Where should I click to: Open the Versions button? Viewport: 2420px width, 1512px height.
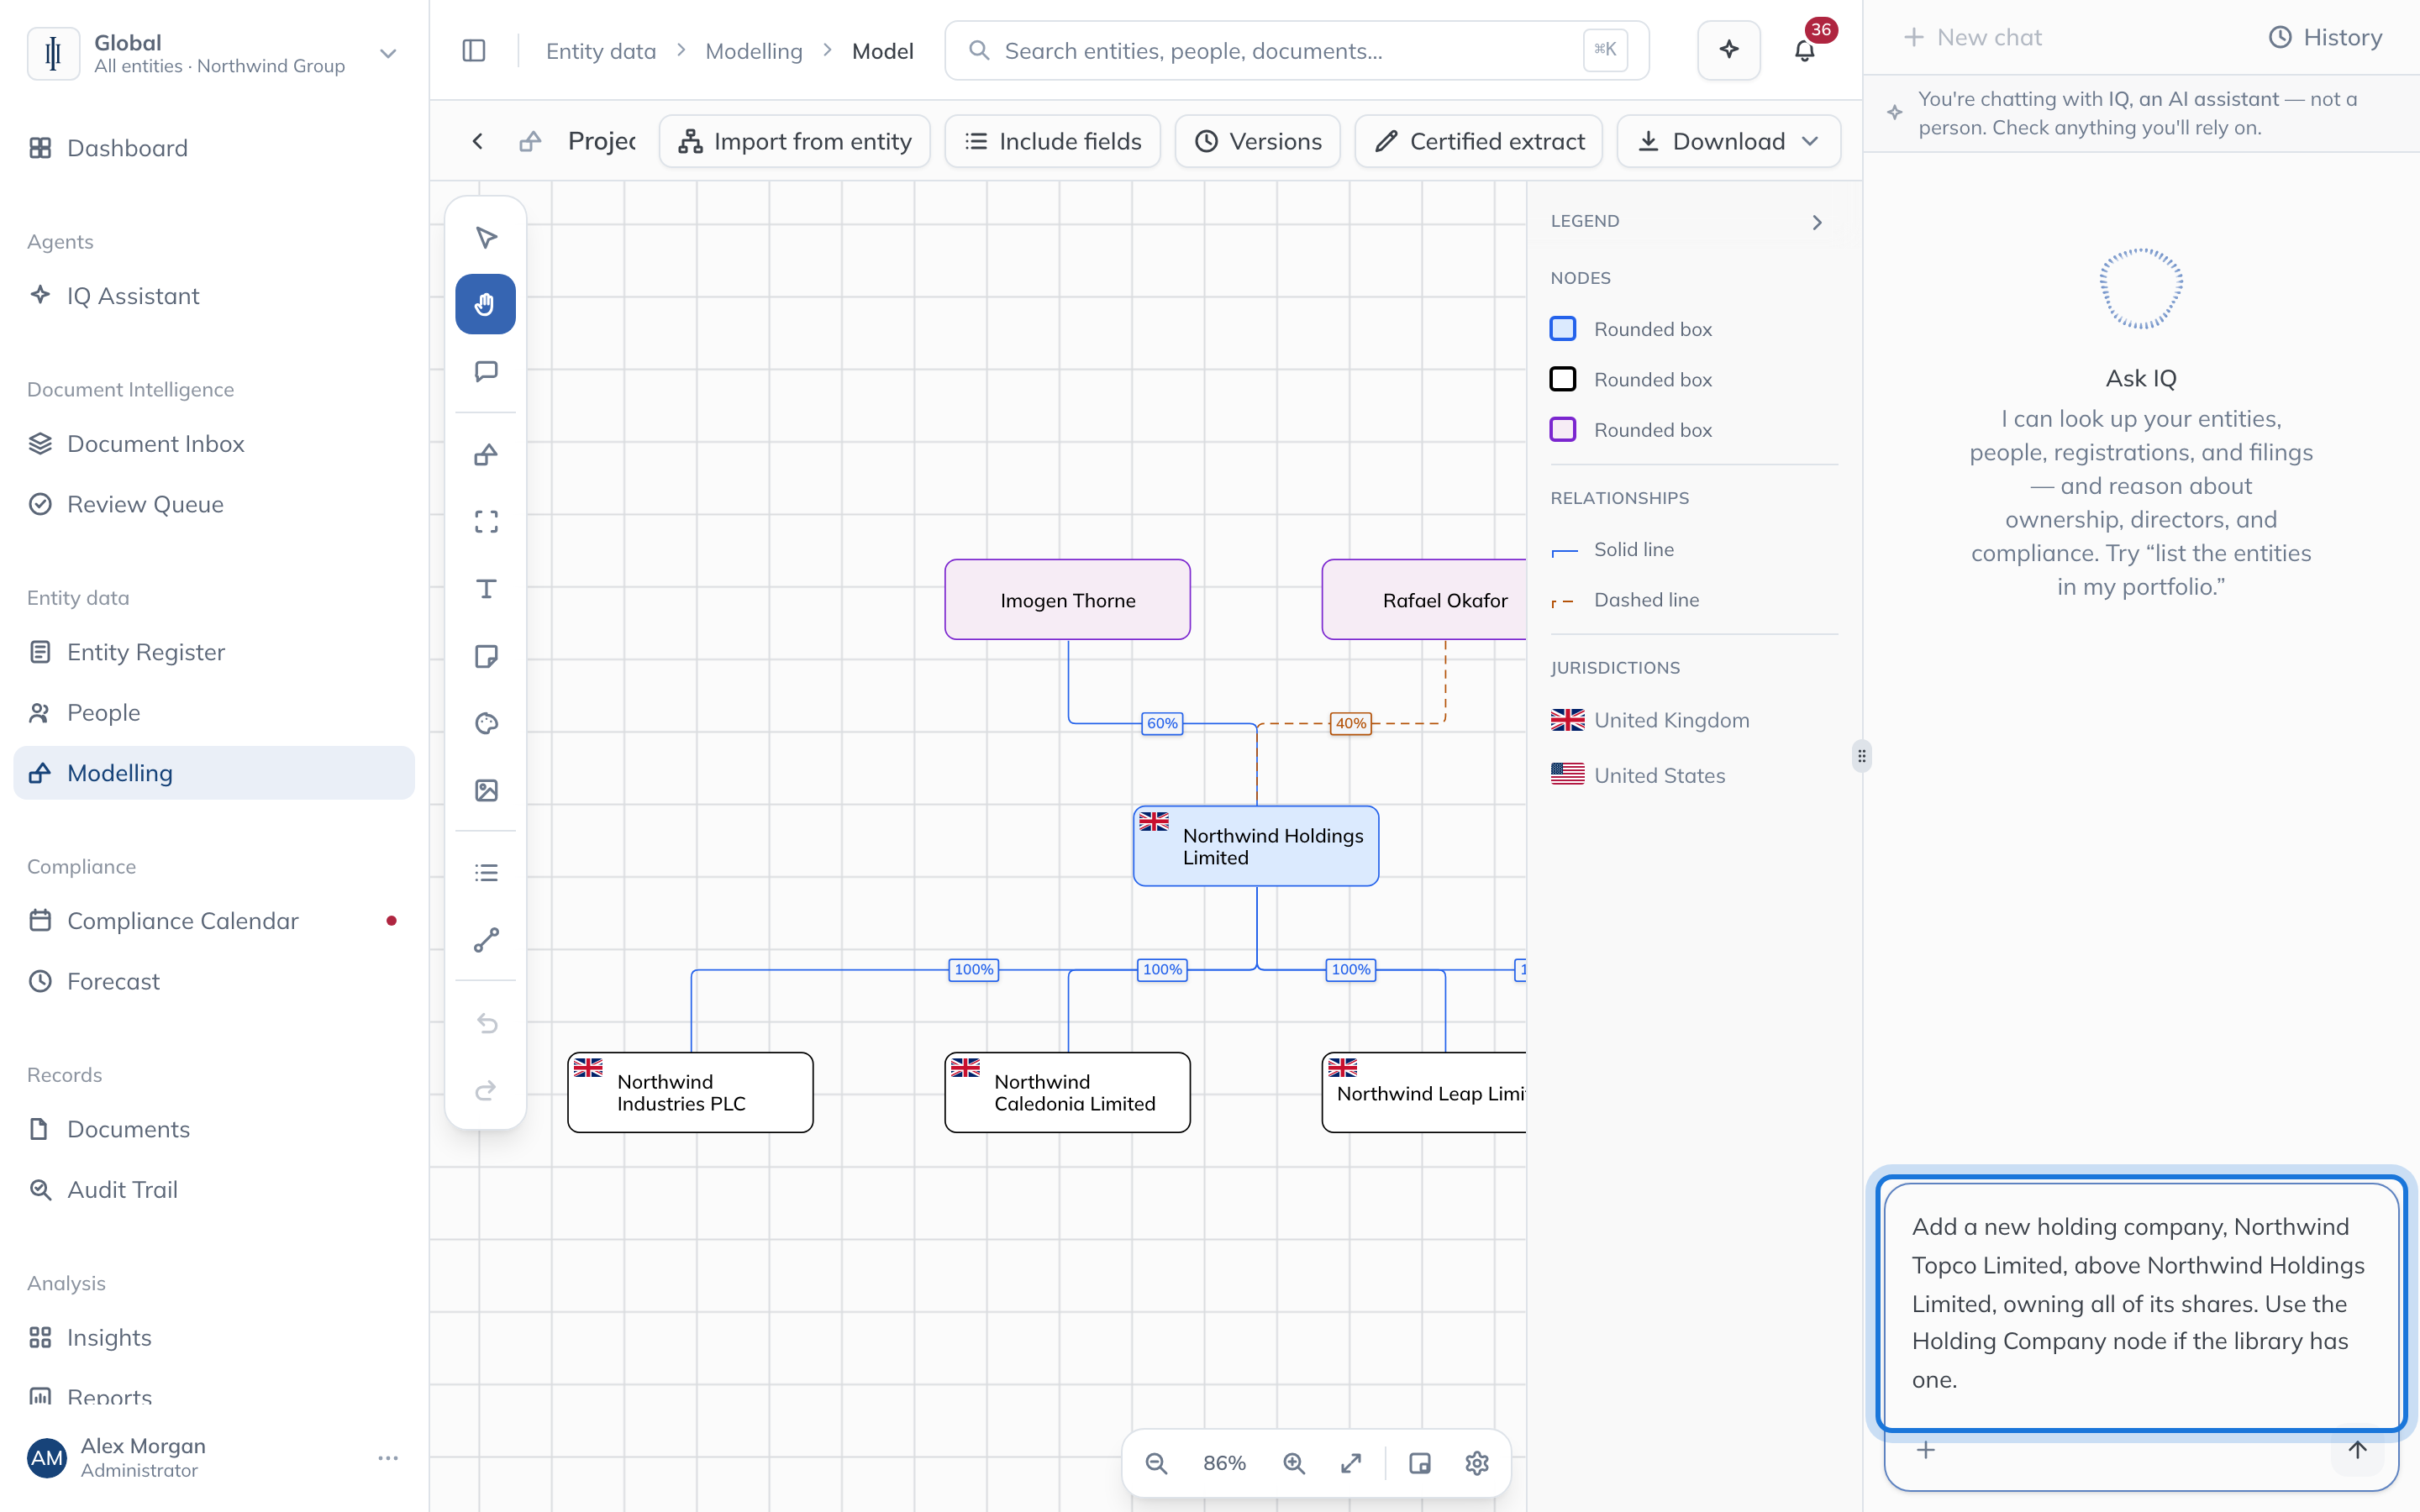(x=1257, y=141)
